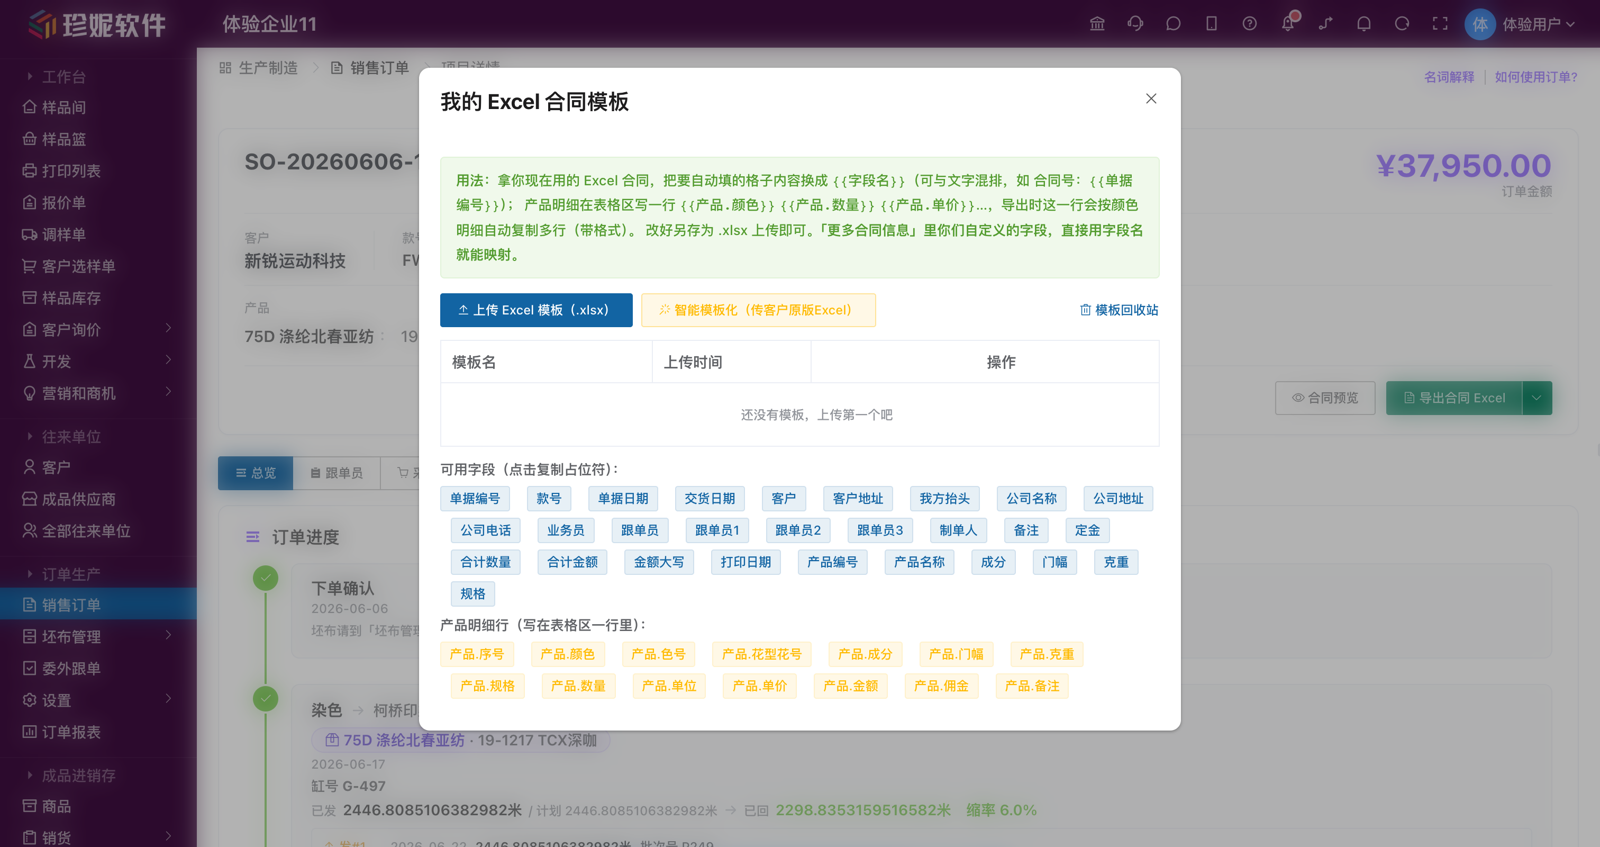Expand 营销和商机 sidebar menu

click(x=98, y=394)
